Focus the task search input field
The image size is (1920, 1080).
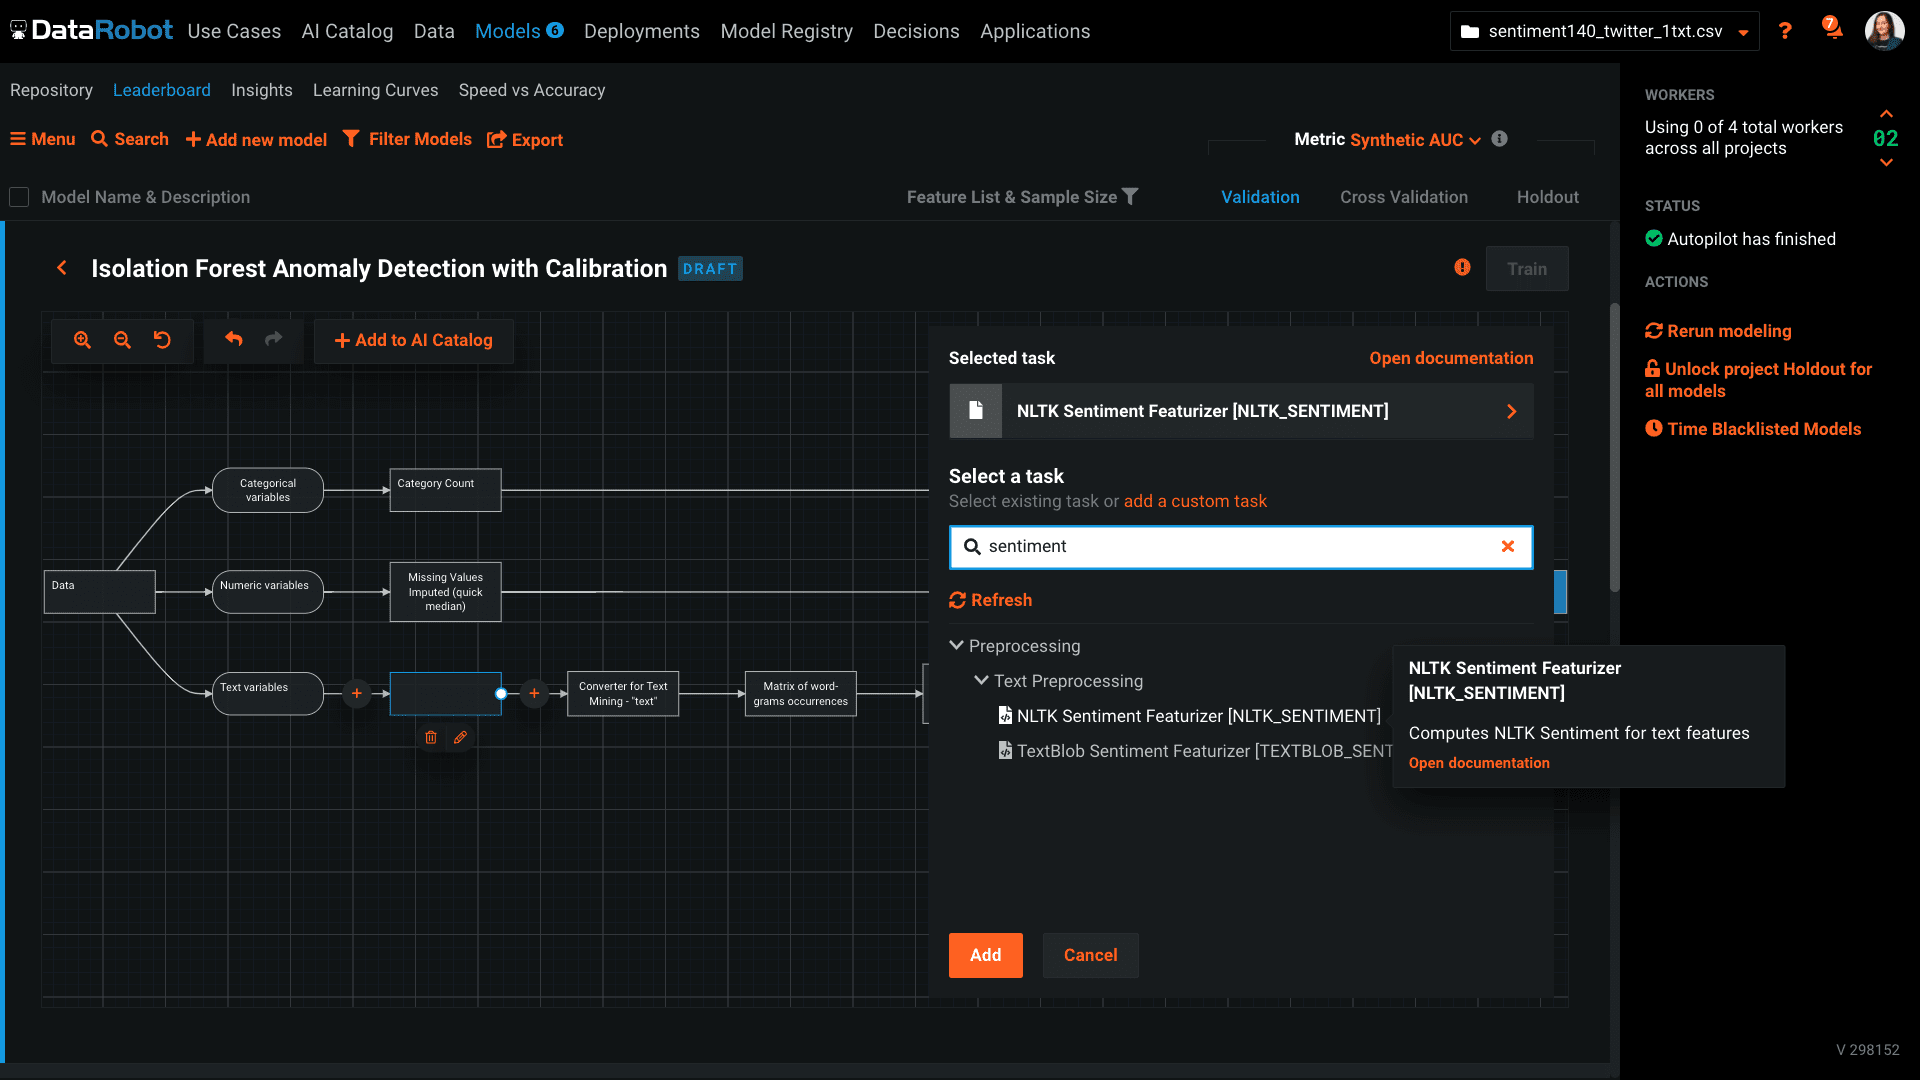click(x=1241, y=547)
